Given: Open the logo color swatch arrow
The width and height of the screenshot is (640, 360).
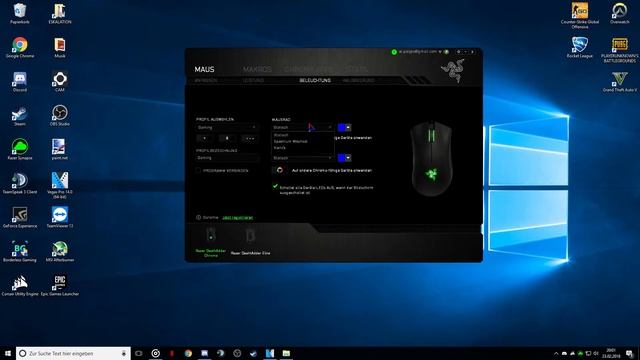Looking at the screenshot, I should point(348,158).
